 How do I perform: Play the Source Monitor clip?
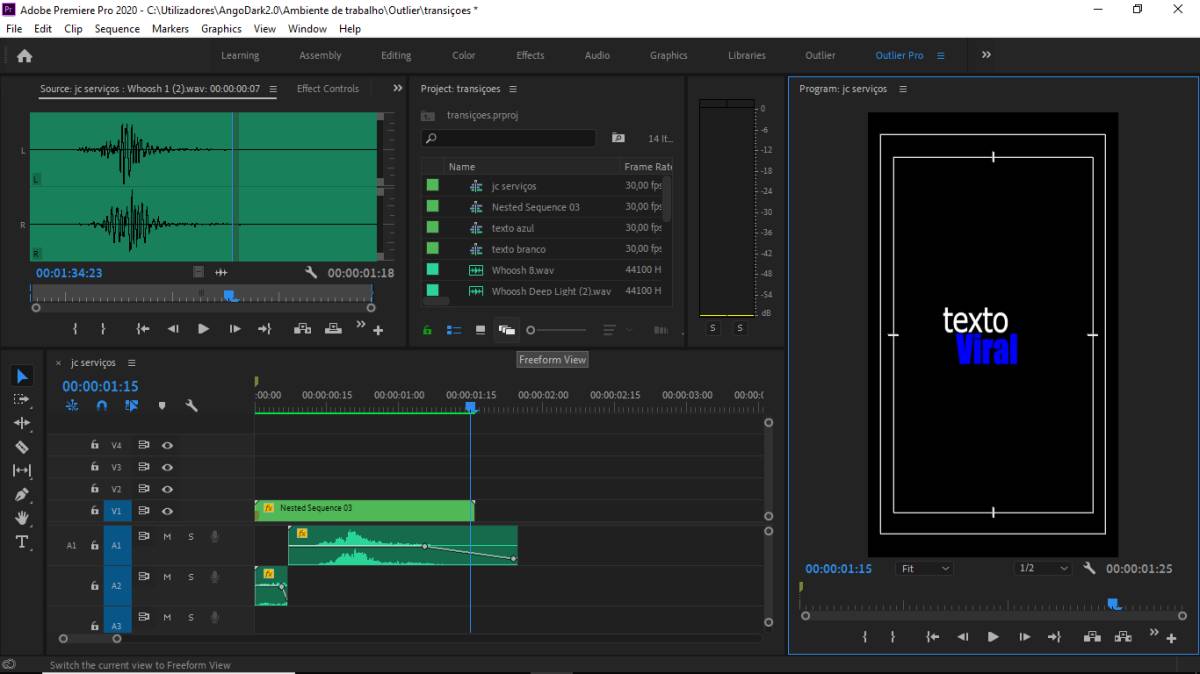(x=203, y=329)
